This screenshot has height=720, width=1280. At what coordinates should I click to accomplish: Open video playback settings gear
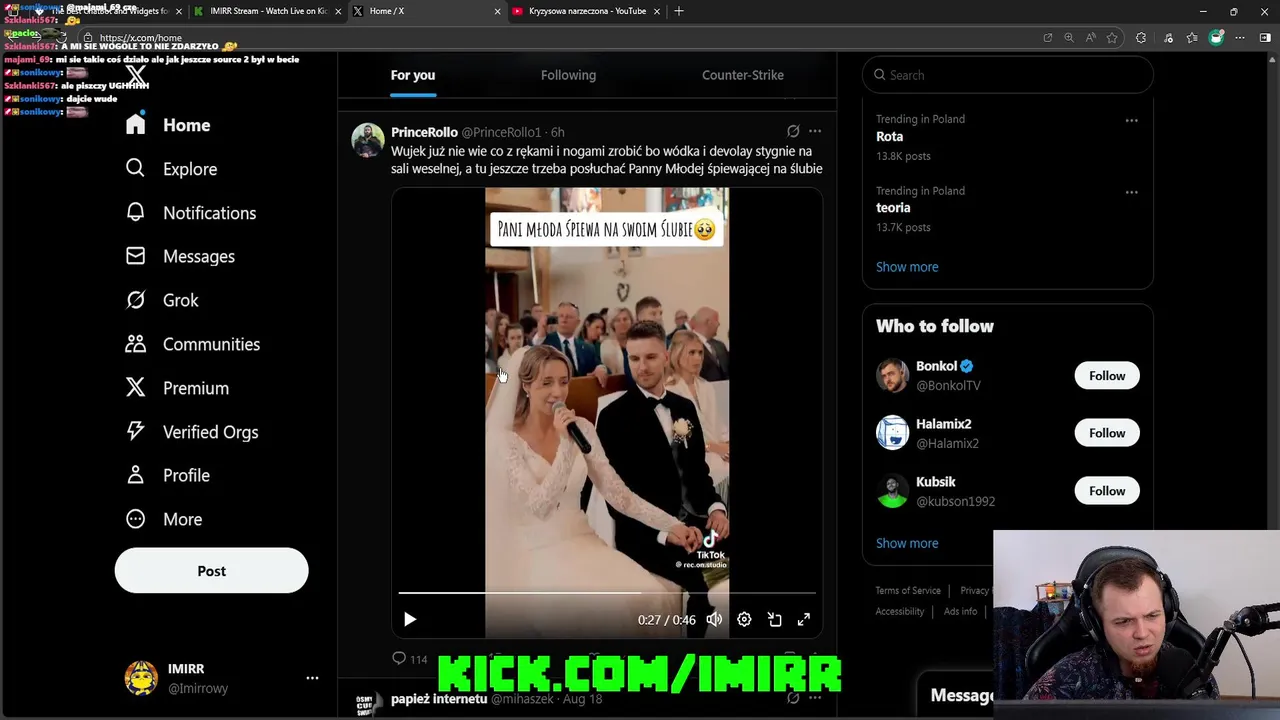click(744, 620)
